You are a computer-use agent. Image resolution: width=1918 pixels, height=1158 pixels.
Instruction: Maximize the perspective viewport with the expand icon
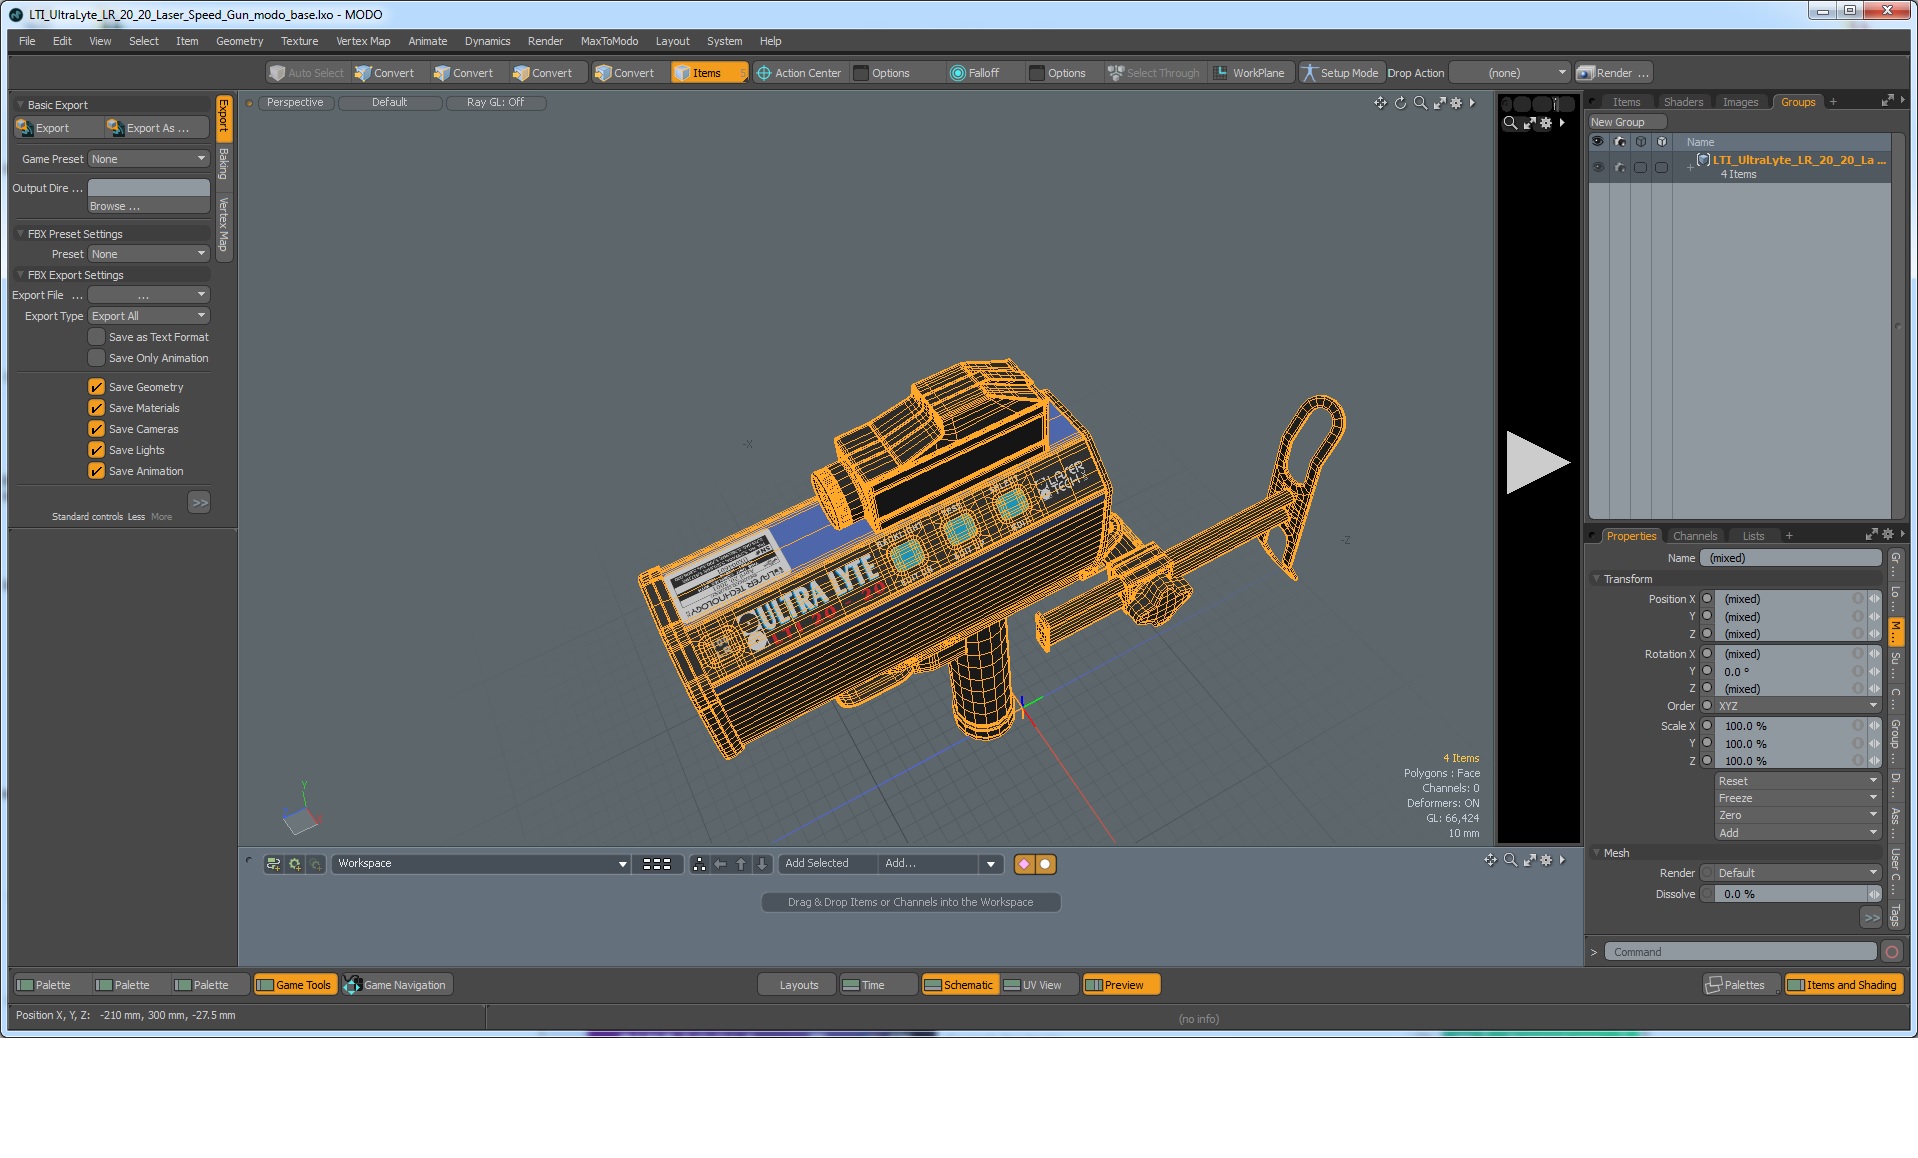pyautogui.click(x=1440, y=103)
